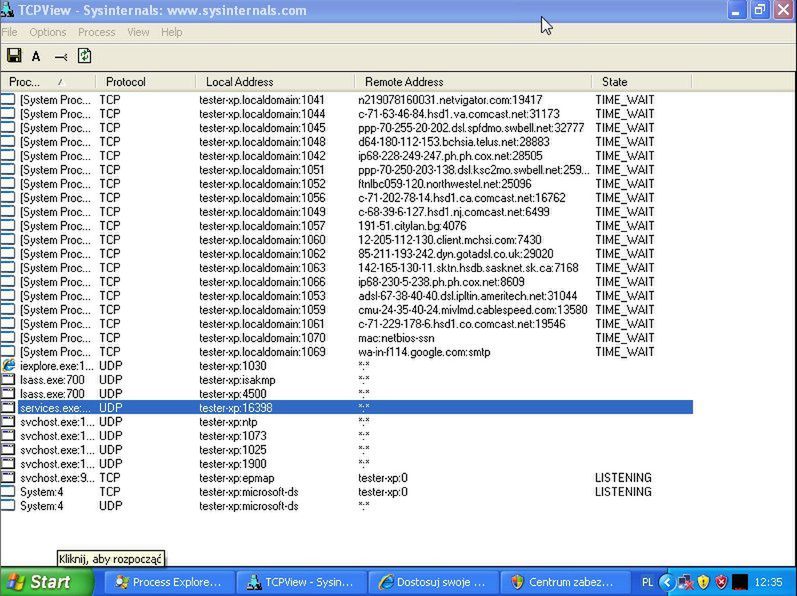This screenshot has width=797, height=596.
Task: Click the icon of System:4 TCP row
Action: 8,491
